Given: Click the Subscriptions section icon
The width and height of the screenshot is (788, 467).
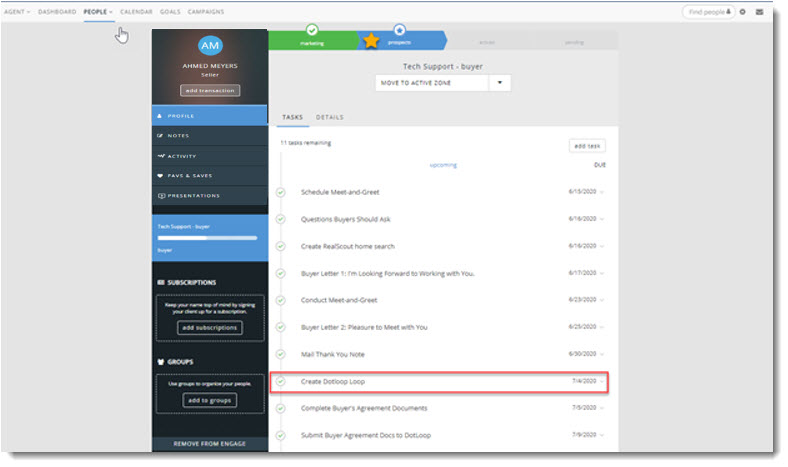Looking at the screenshot, I should pos(161,283).
